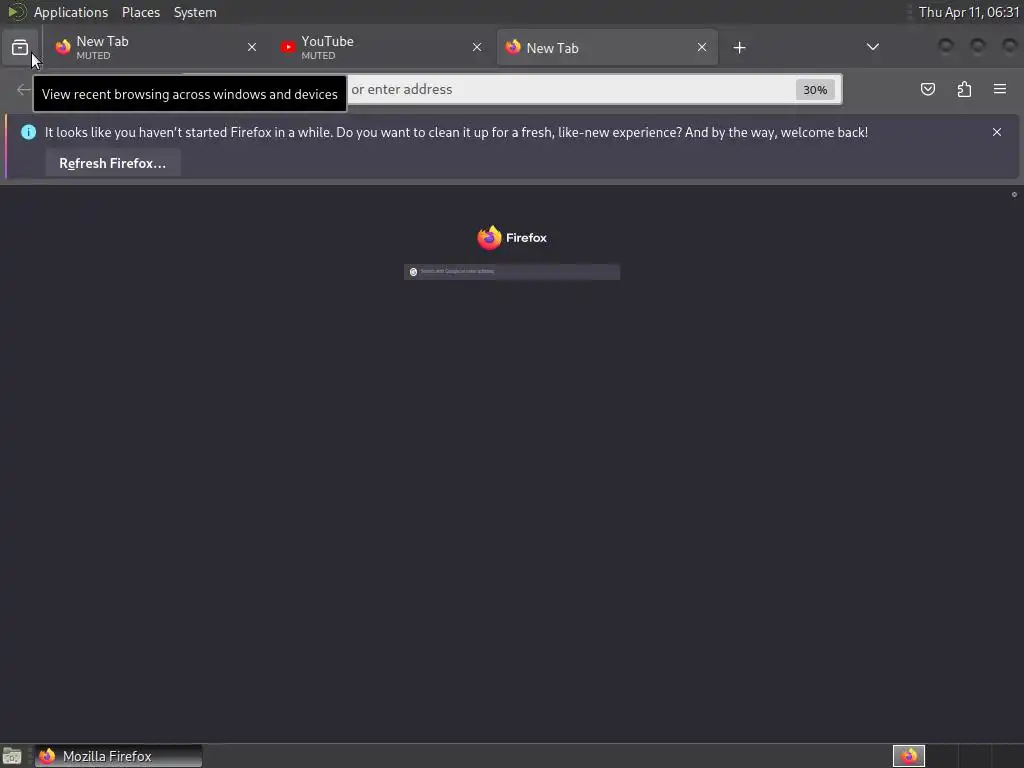Close the YouTube tab
The width and height of the screenshot is (1024, 768).
[x=477, y=47]
